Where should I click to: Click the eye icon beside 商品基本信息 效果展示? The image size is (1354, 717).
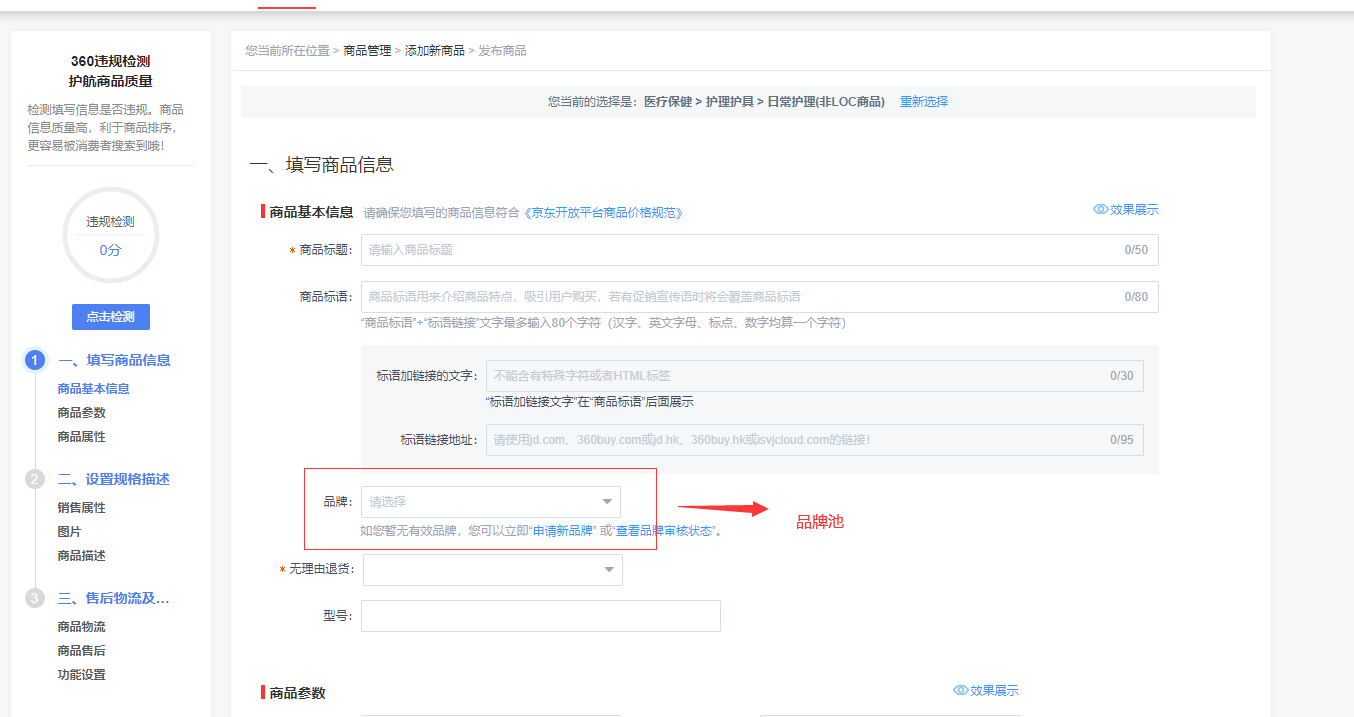(1100, 210)
